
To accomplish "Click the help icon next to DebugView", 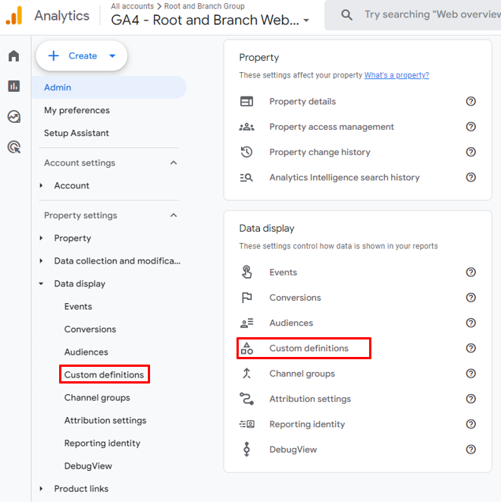I will [x=471, y=449].
